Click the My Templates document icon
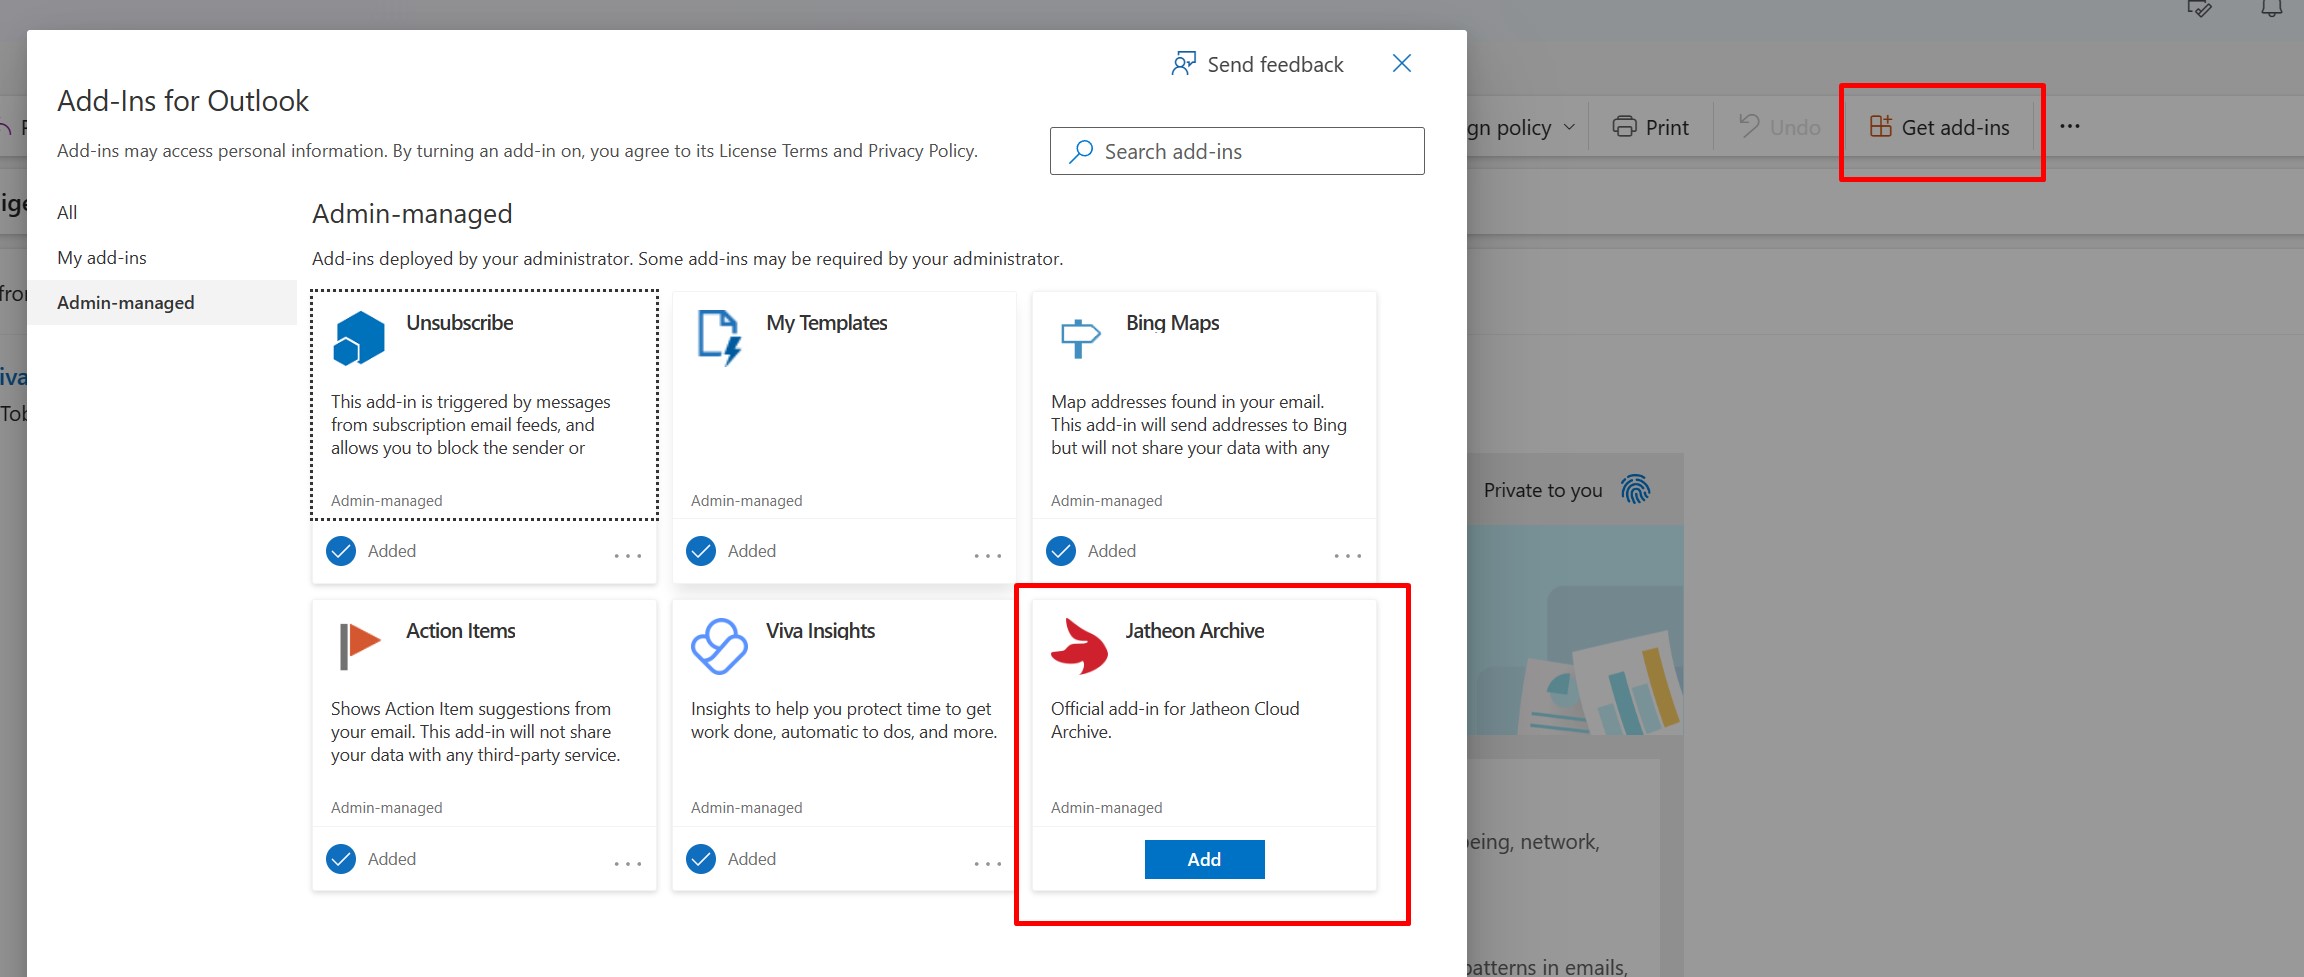The height and width of the screenshot is (977, 2304). (x=719, y=338)
